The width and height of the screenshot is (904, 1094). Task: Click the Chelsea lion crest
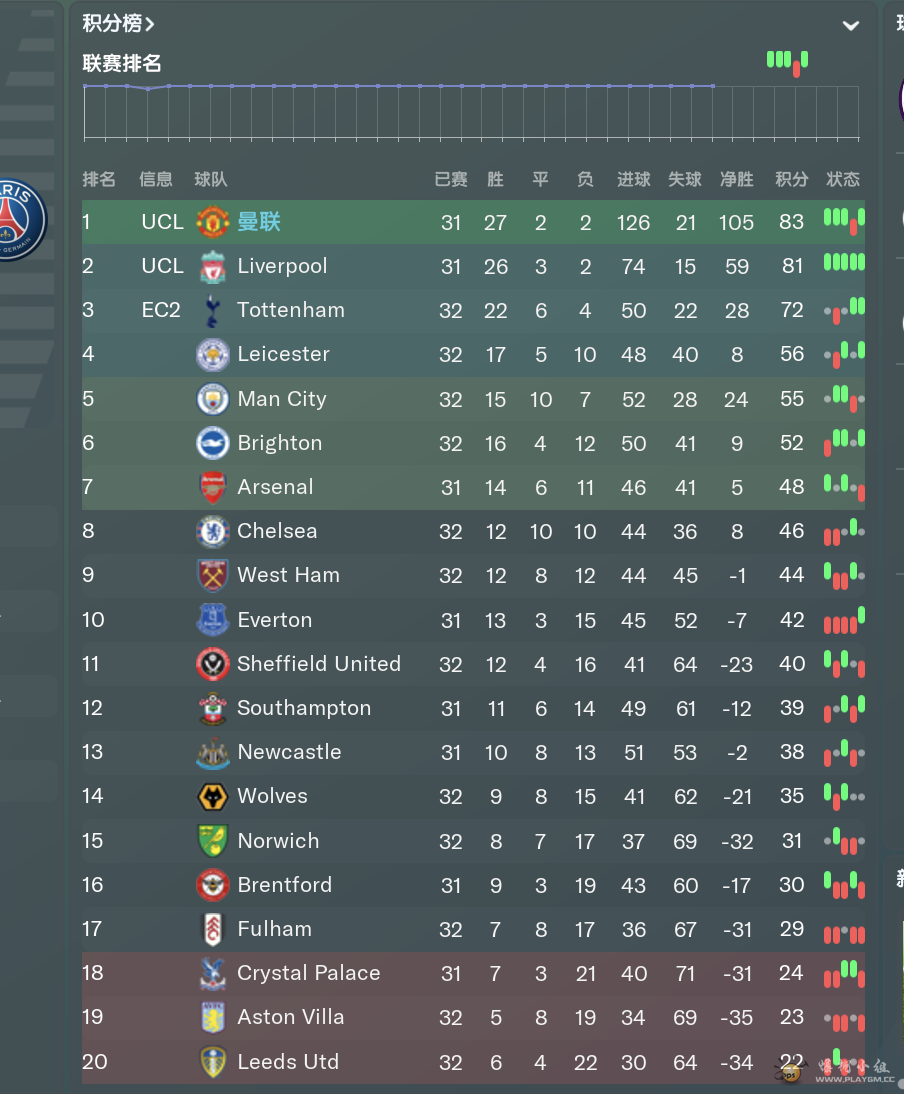pyautogui.click(x=212, y=532)
